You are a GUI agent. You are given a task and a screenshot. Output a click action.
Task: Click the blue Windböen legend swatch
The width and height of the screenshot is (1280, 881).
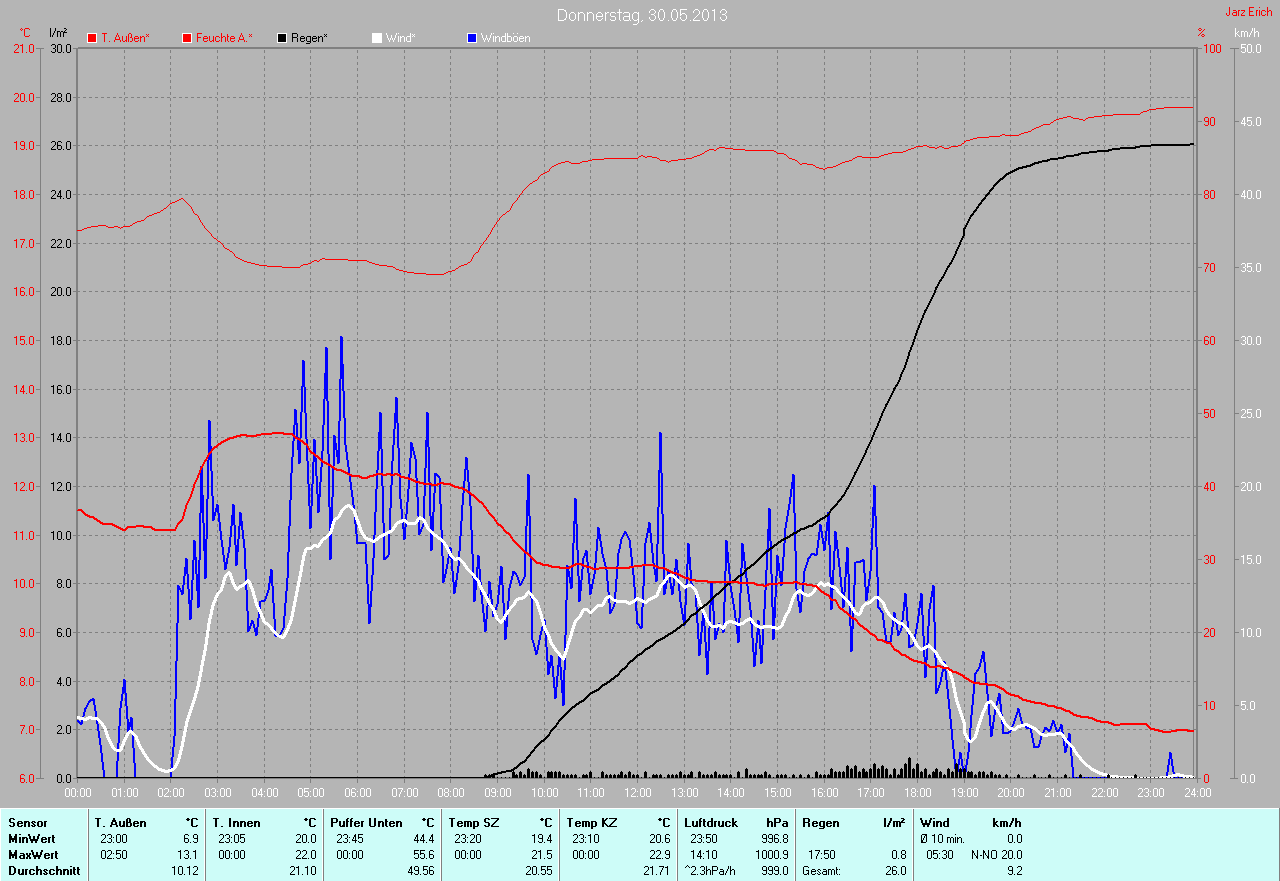pyautogui.click(x=471, y=38)
